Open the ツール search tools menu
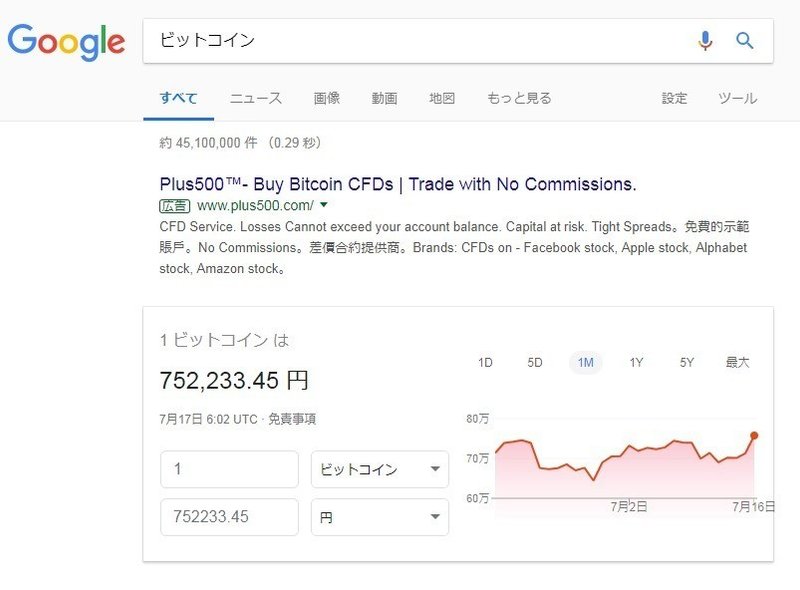This screenshot has height=590, width=800. click(x=737, y=98)
